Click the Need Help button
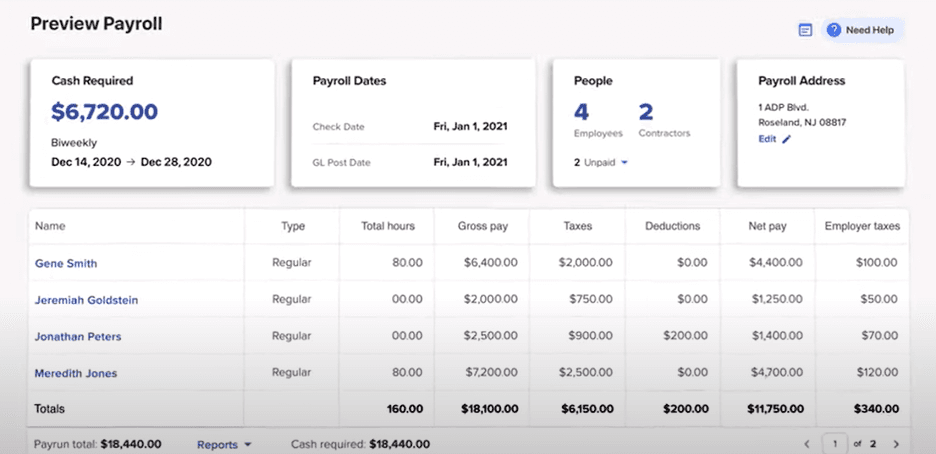This screenshot has height=454, width=936. tap(863, 30)
